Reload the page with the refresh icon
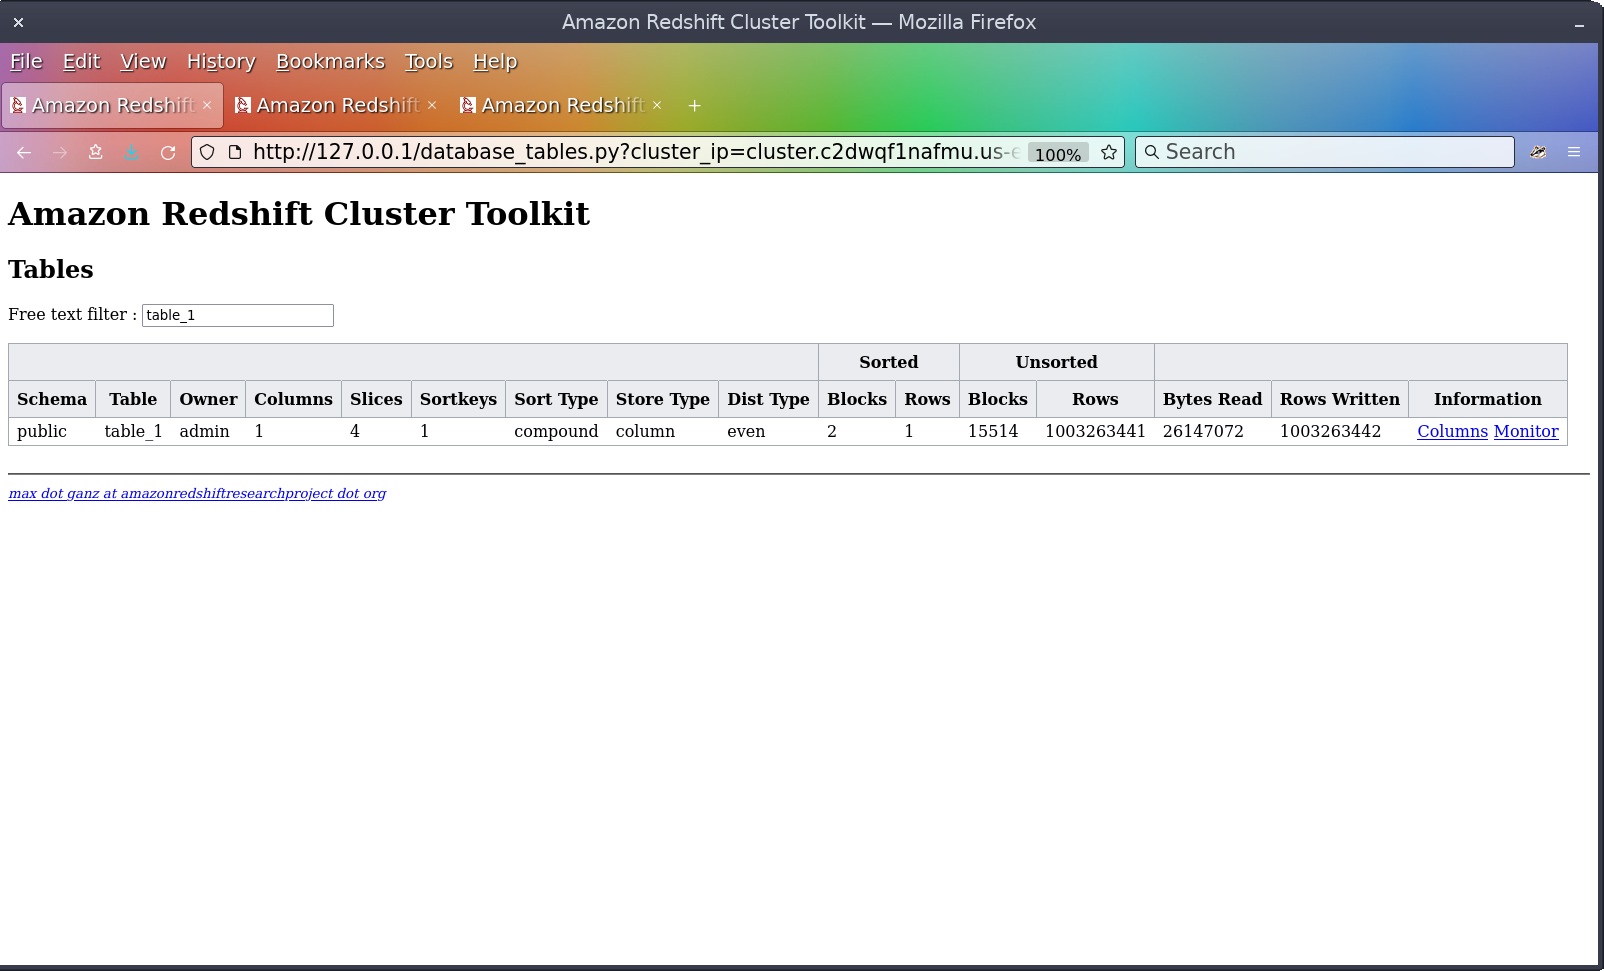Image resolution: width=1604 pixels, height=971 pixels. [x=168, y=152]
